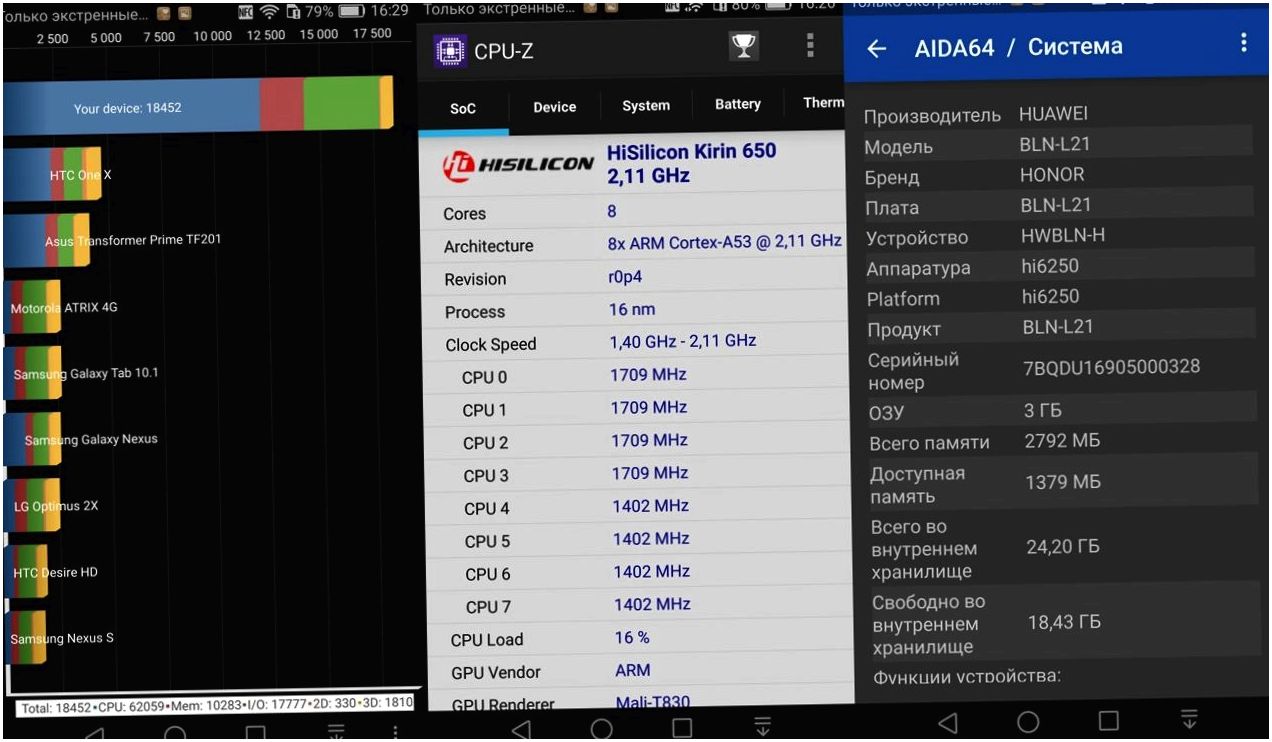Tap the recents square in CPU-Z navigation bar

(x=682, y=728)
